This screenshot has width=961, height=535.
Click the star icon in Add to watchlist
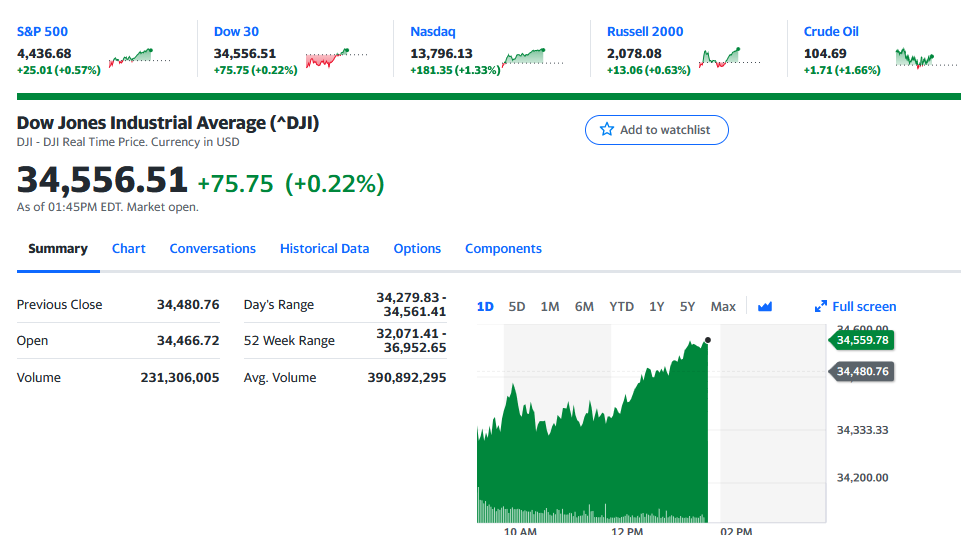(607, 129)
